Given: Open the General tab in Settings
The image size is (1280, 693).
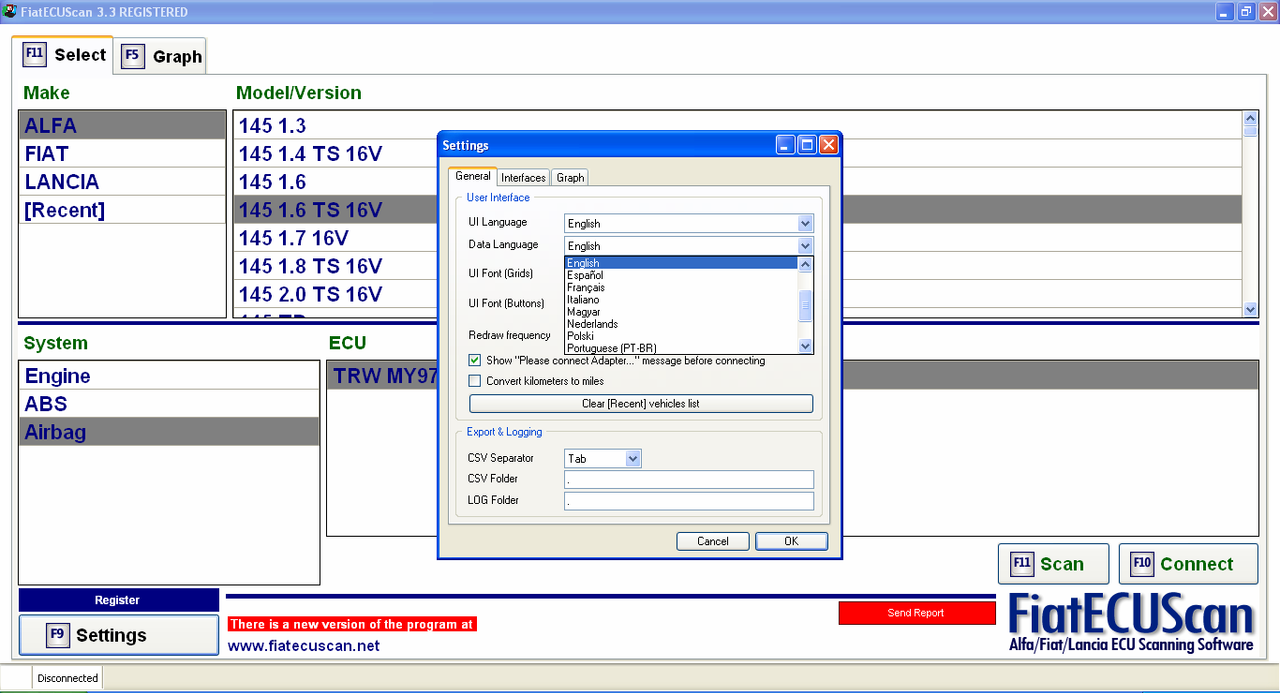Looking at the screenshot, I should [473, 176].
